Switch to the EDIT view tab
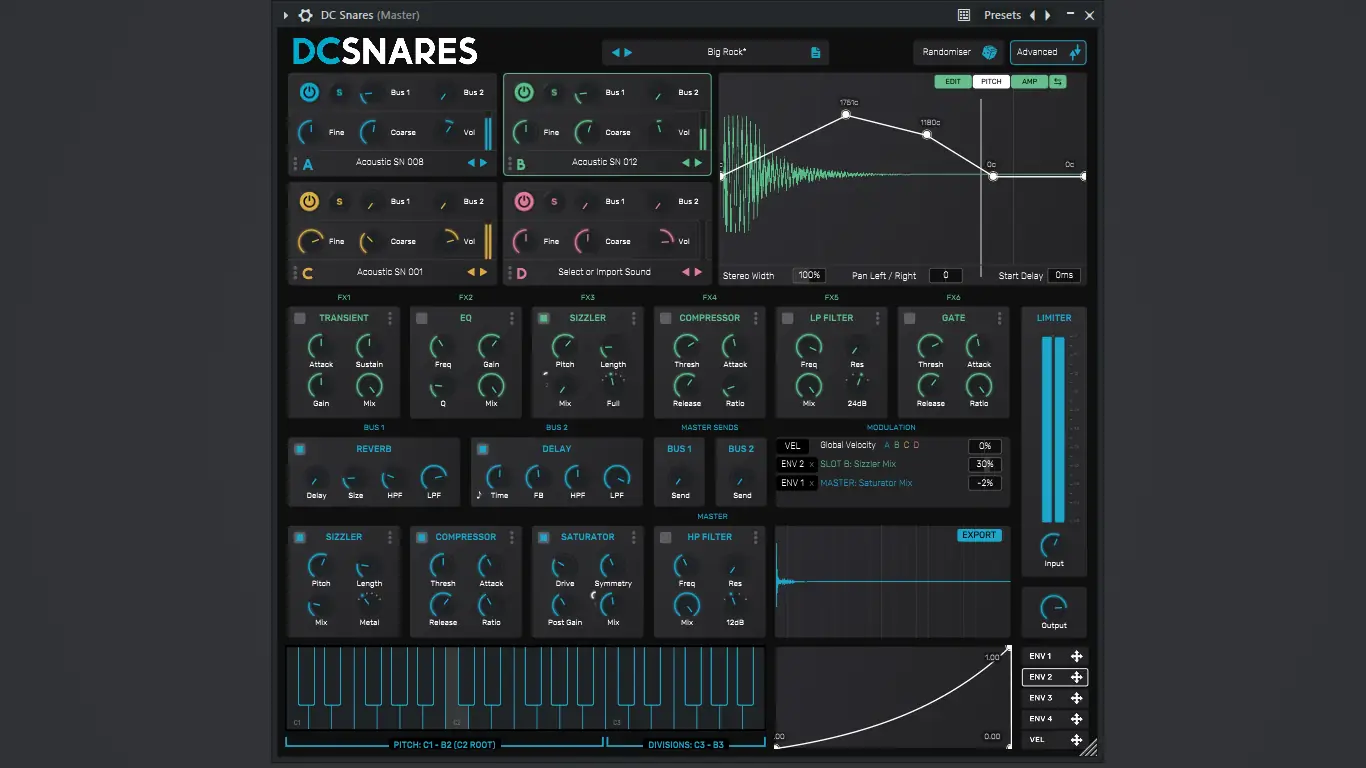The image size is (1366, 768). pos(953,82)
